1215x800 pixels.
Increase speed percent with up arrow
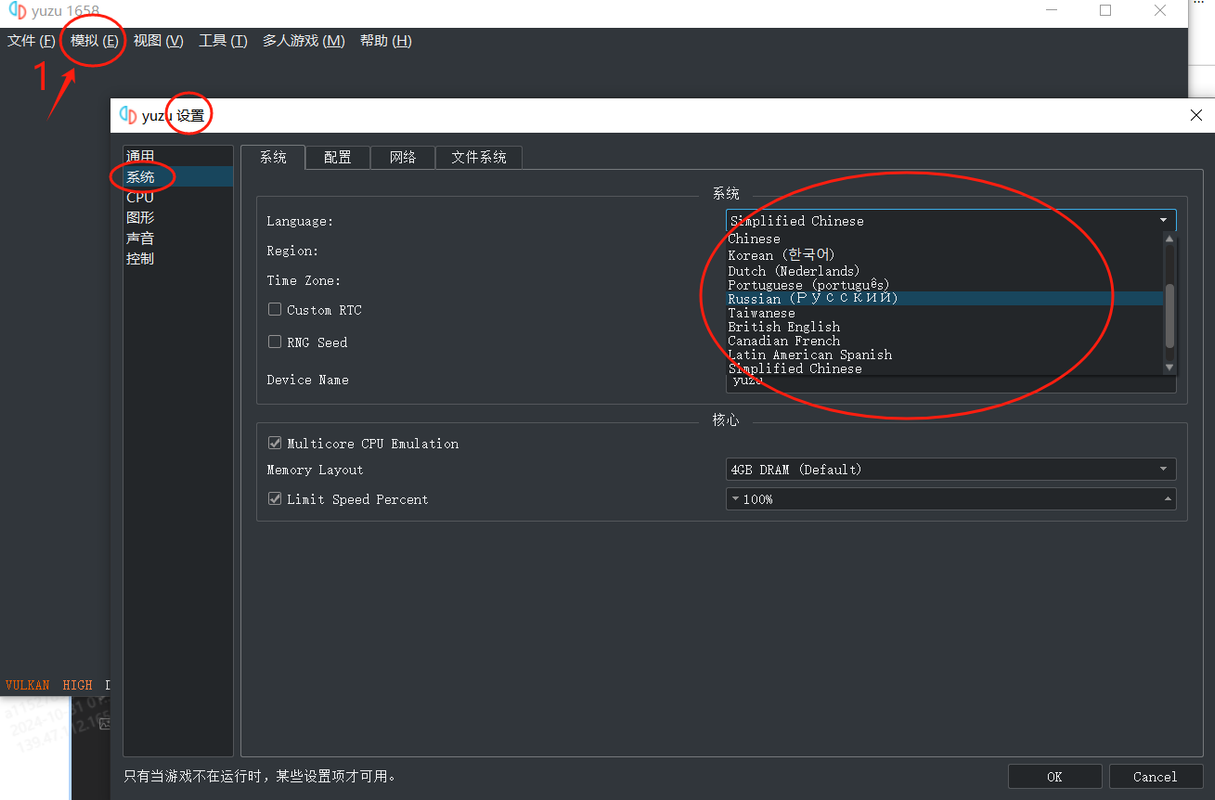click(1167, 499)
